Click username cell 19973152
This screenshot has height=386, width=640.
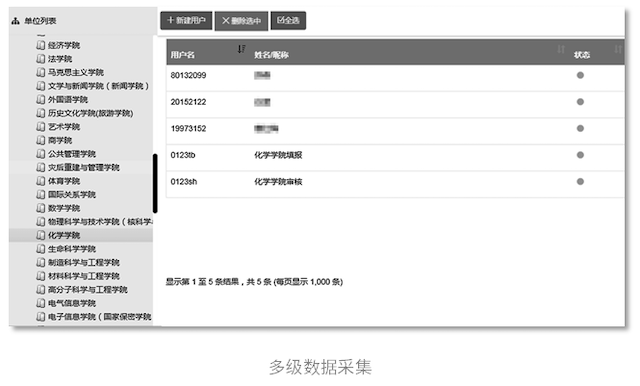(188, 129)
